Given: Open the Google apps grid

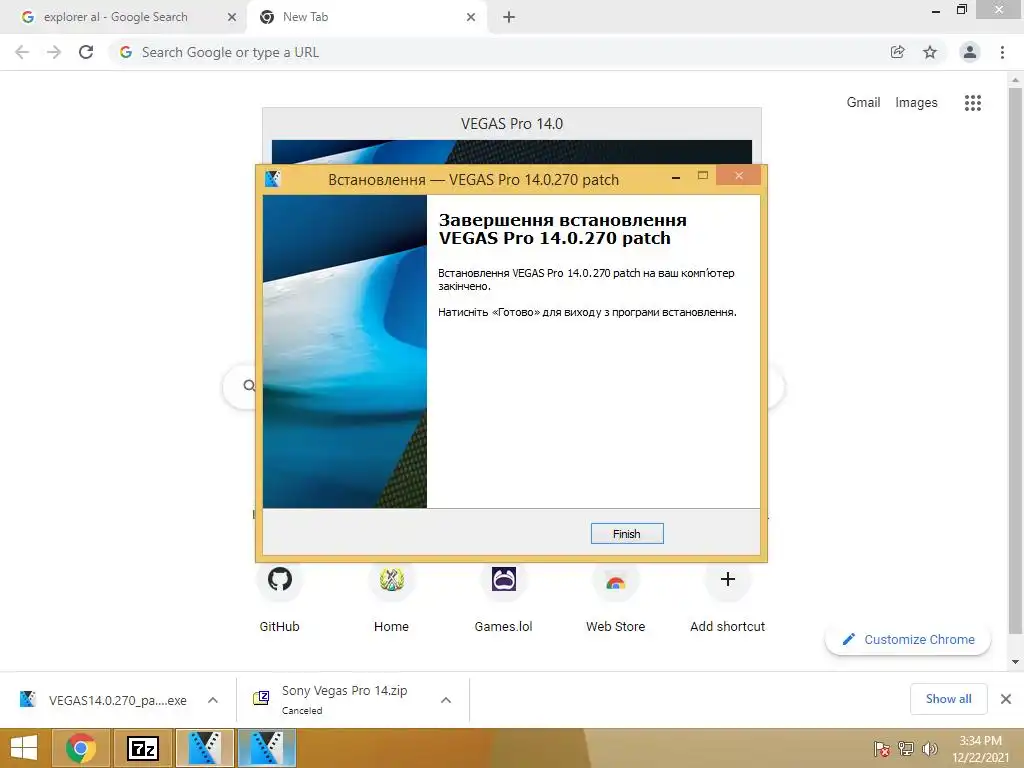Looking at the screenshot, I should coord(972,103).
